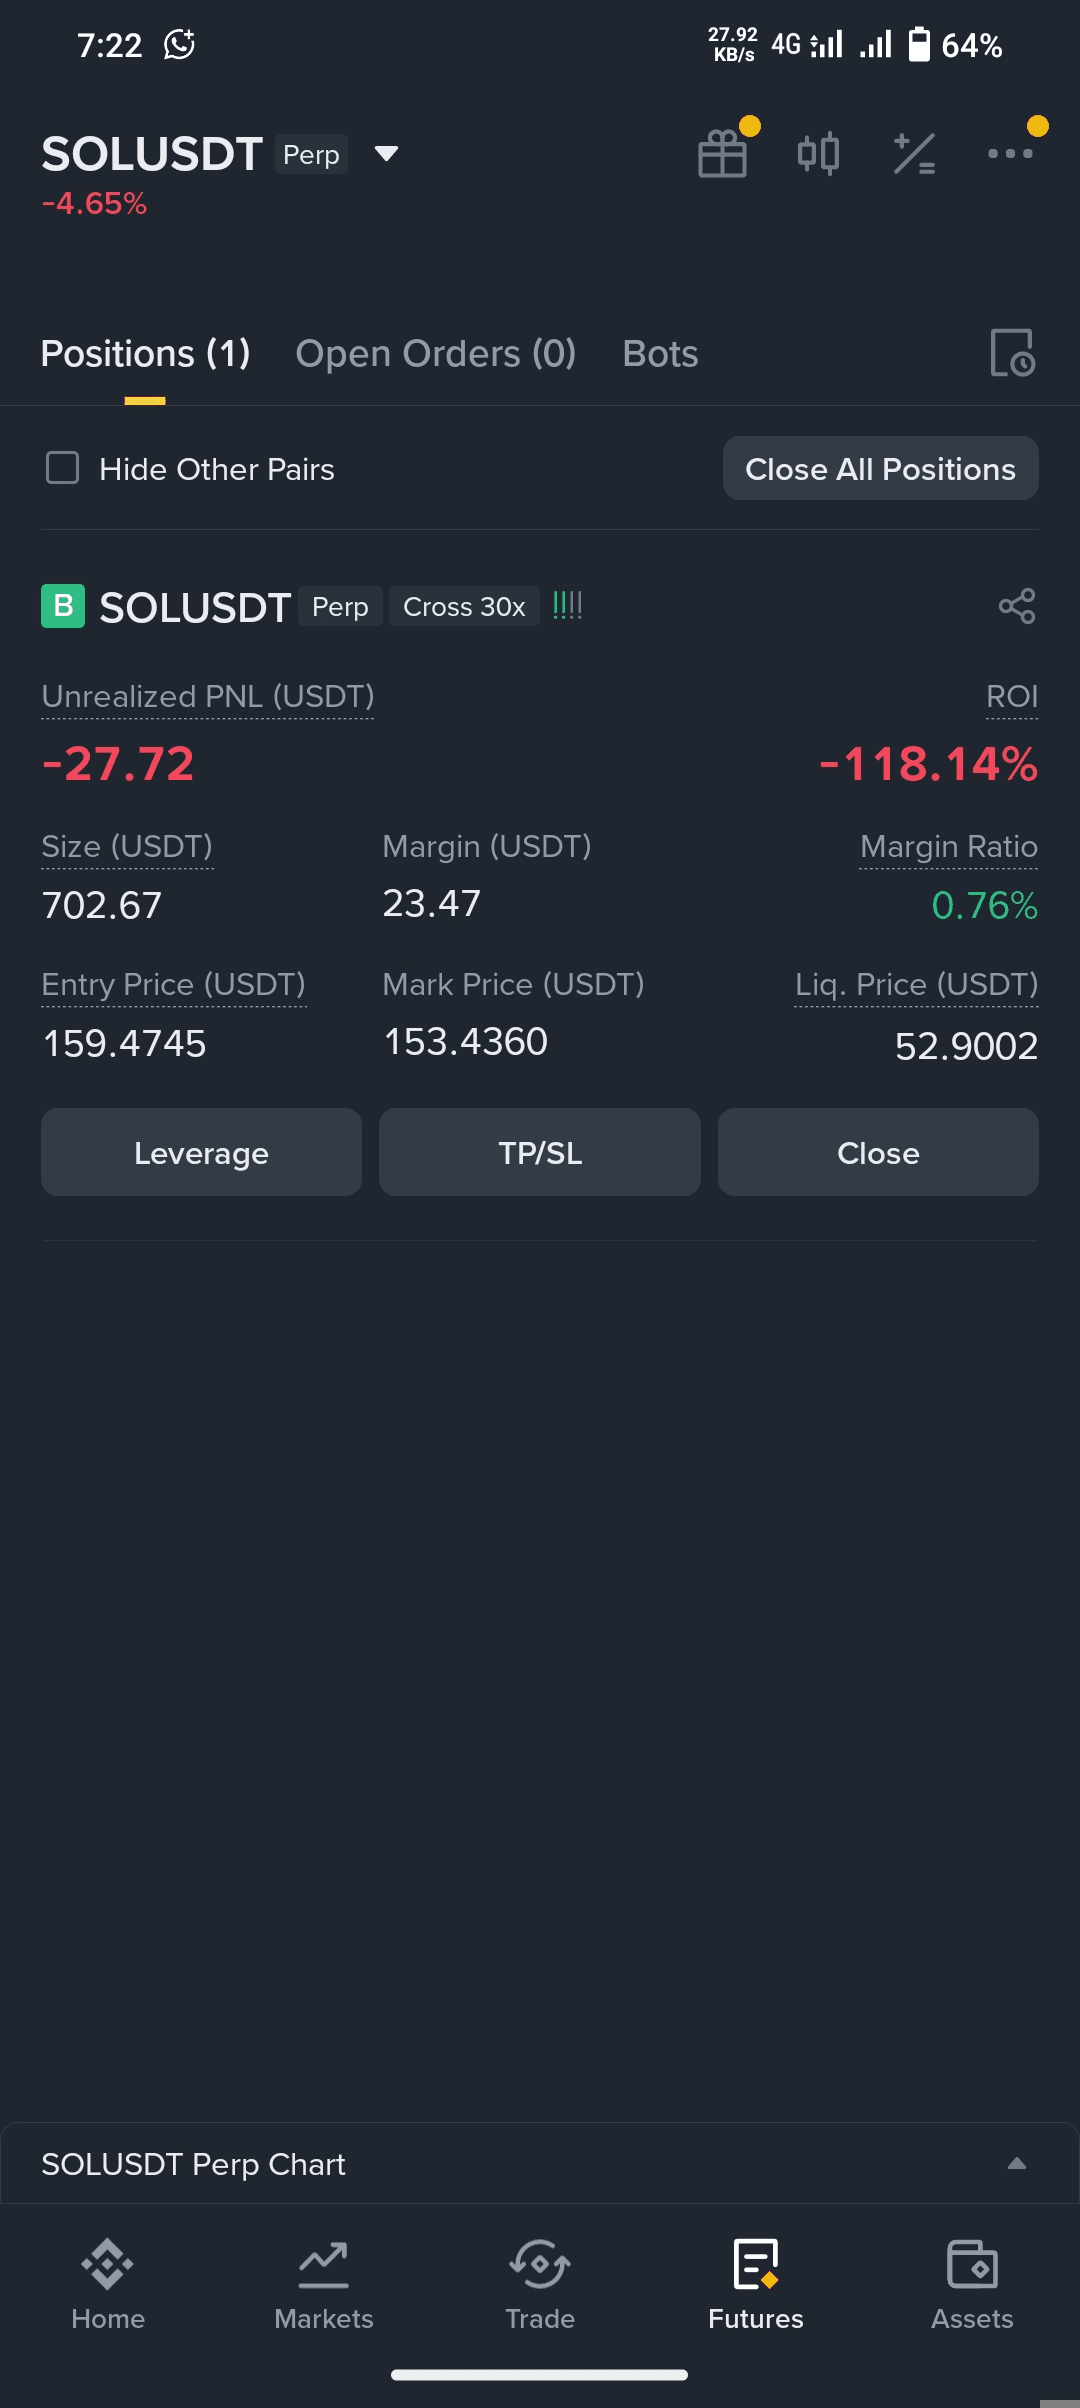Tap the Unrealized PNL (USDT) label
Image resolution: width=1080 pixels, height=2408 pixels.
click(x=208, y=697)
